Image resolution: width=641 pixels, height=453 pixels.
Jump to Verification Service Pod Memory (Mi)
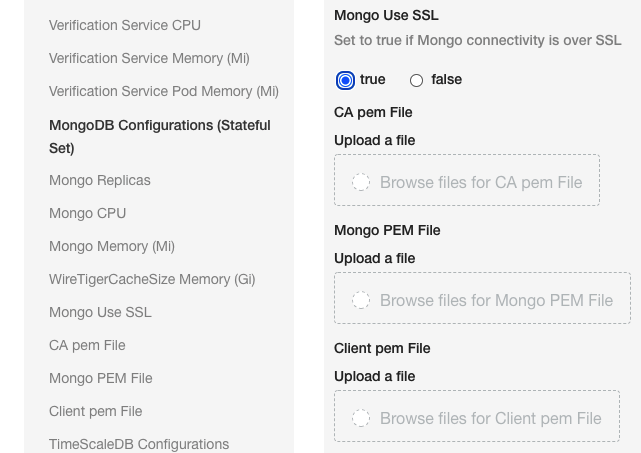point(164,92)
